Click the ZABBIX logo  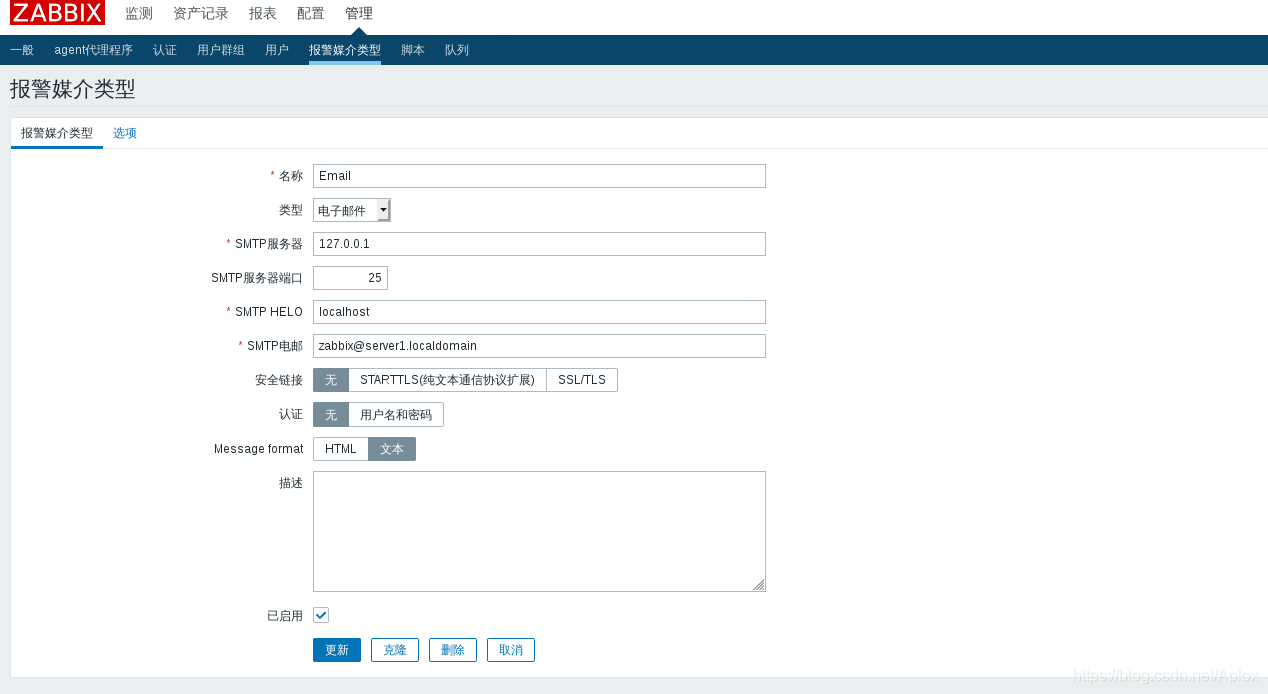[x=57, y=13]
